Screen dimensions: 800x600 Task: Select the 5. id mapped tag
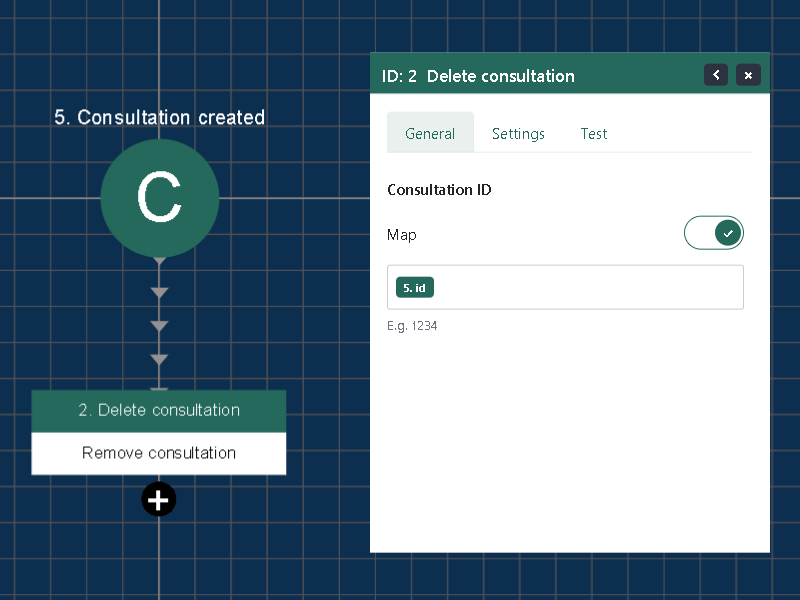click(x=415, y=287)
